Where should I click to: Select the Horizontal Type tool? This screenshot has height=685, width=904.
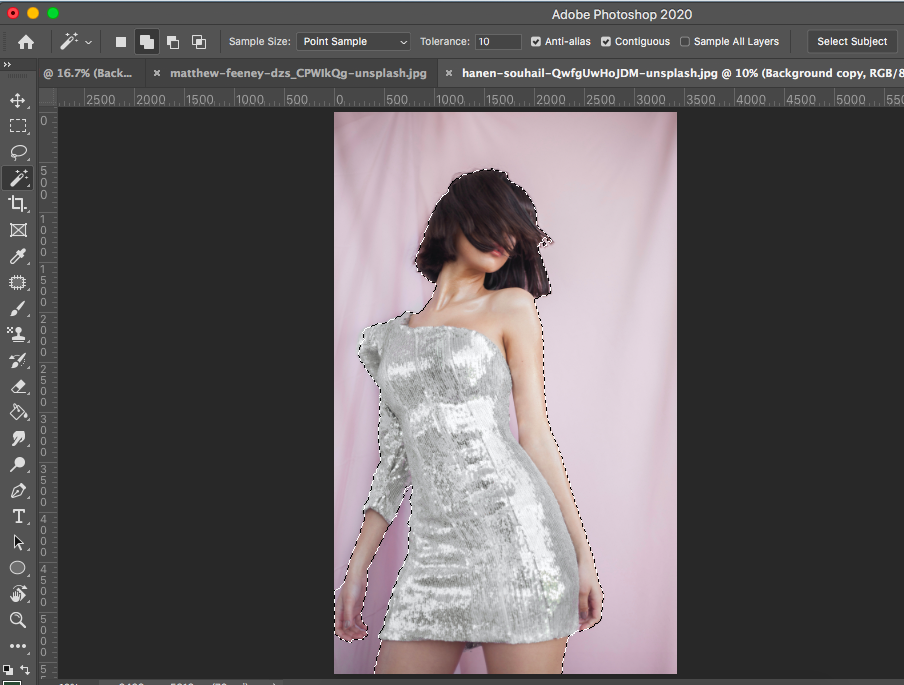click(18, 516)
